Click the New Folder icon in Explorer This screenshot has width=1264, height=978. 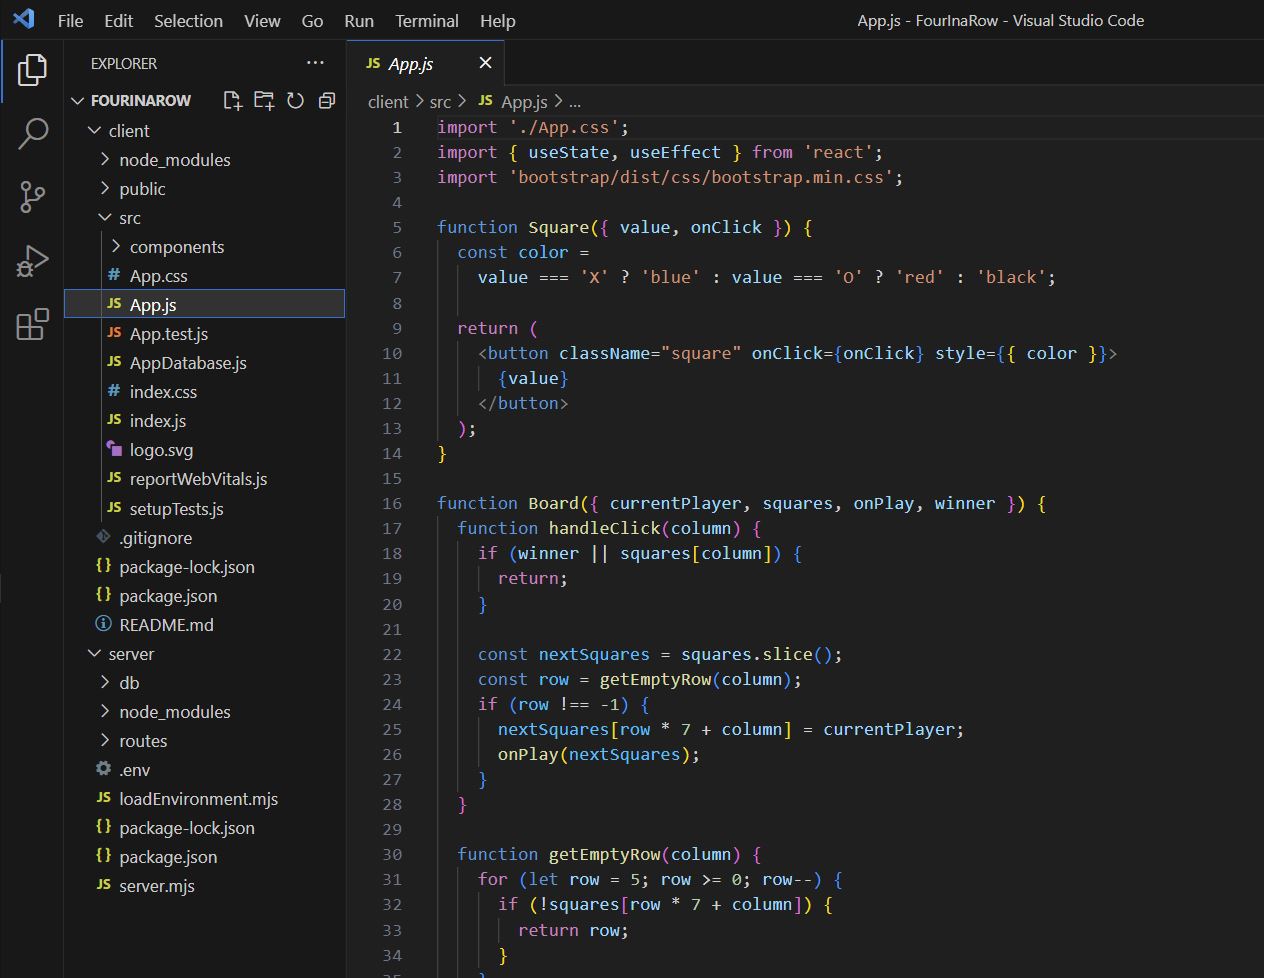click(x=264, y=100)
